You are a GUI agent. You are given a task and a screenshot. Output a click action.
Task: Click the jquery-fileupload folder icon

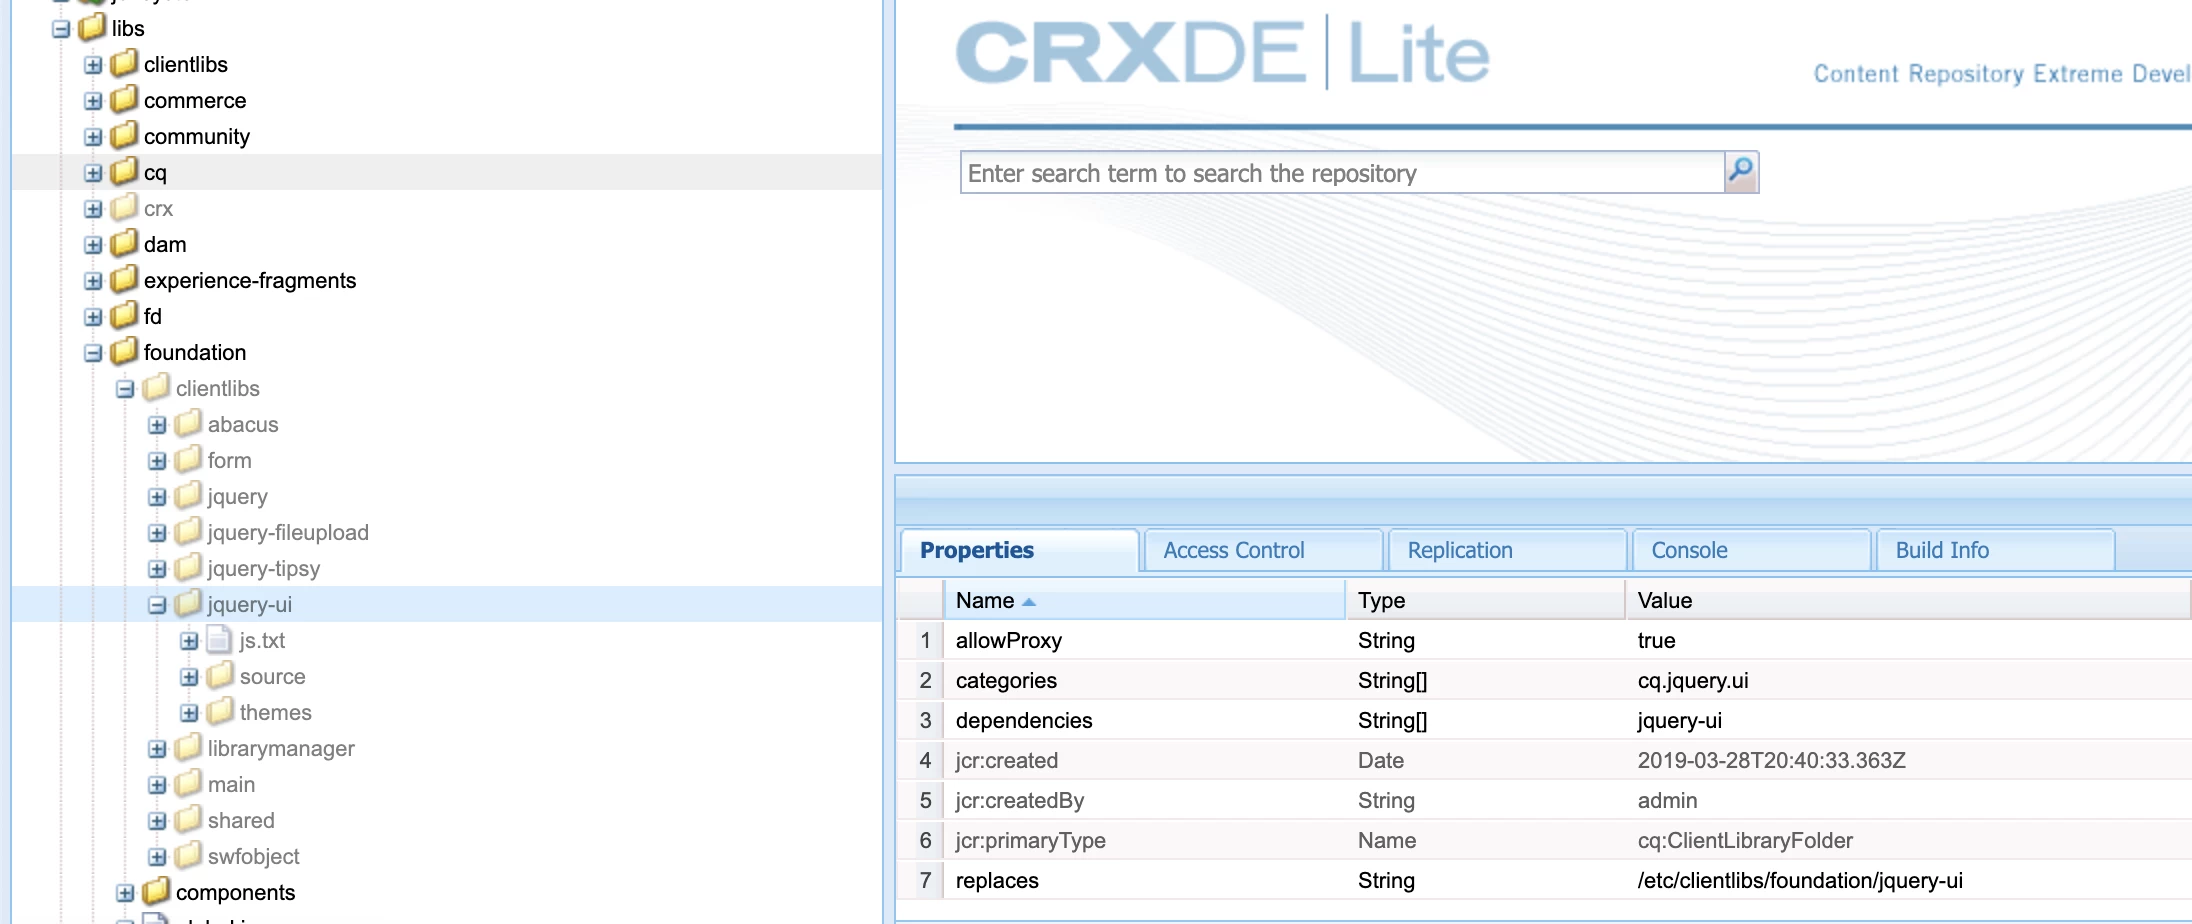pyautogui.click(x=188, y=531)
